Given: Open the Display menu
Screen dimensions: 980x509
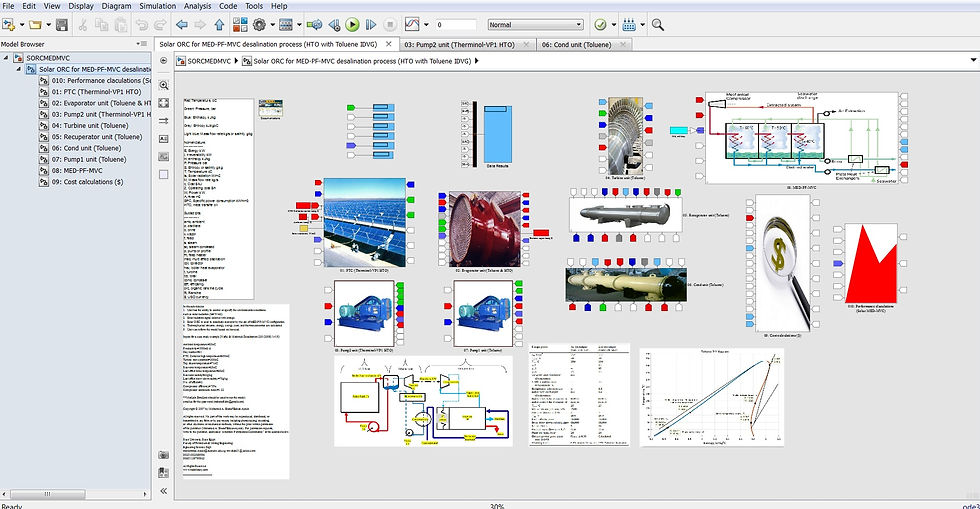Looking at the screenshot, I should 81,6.
